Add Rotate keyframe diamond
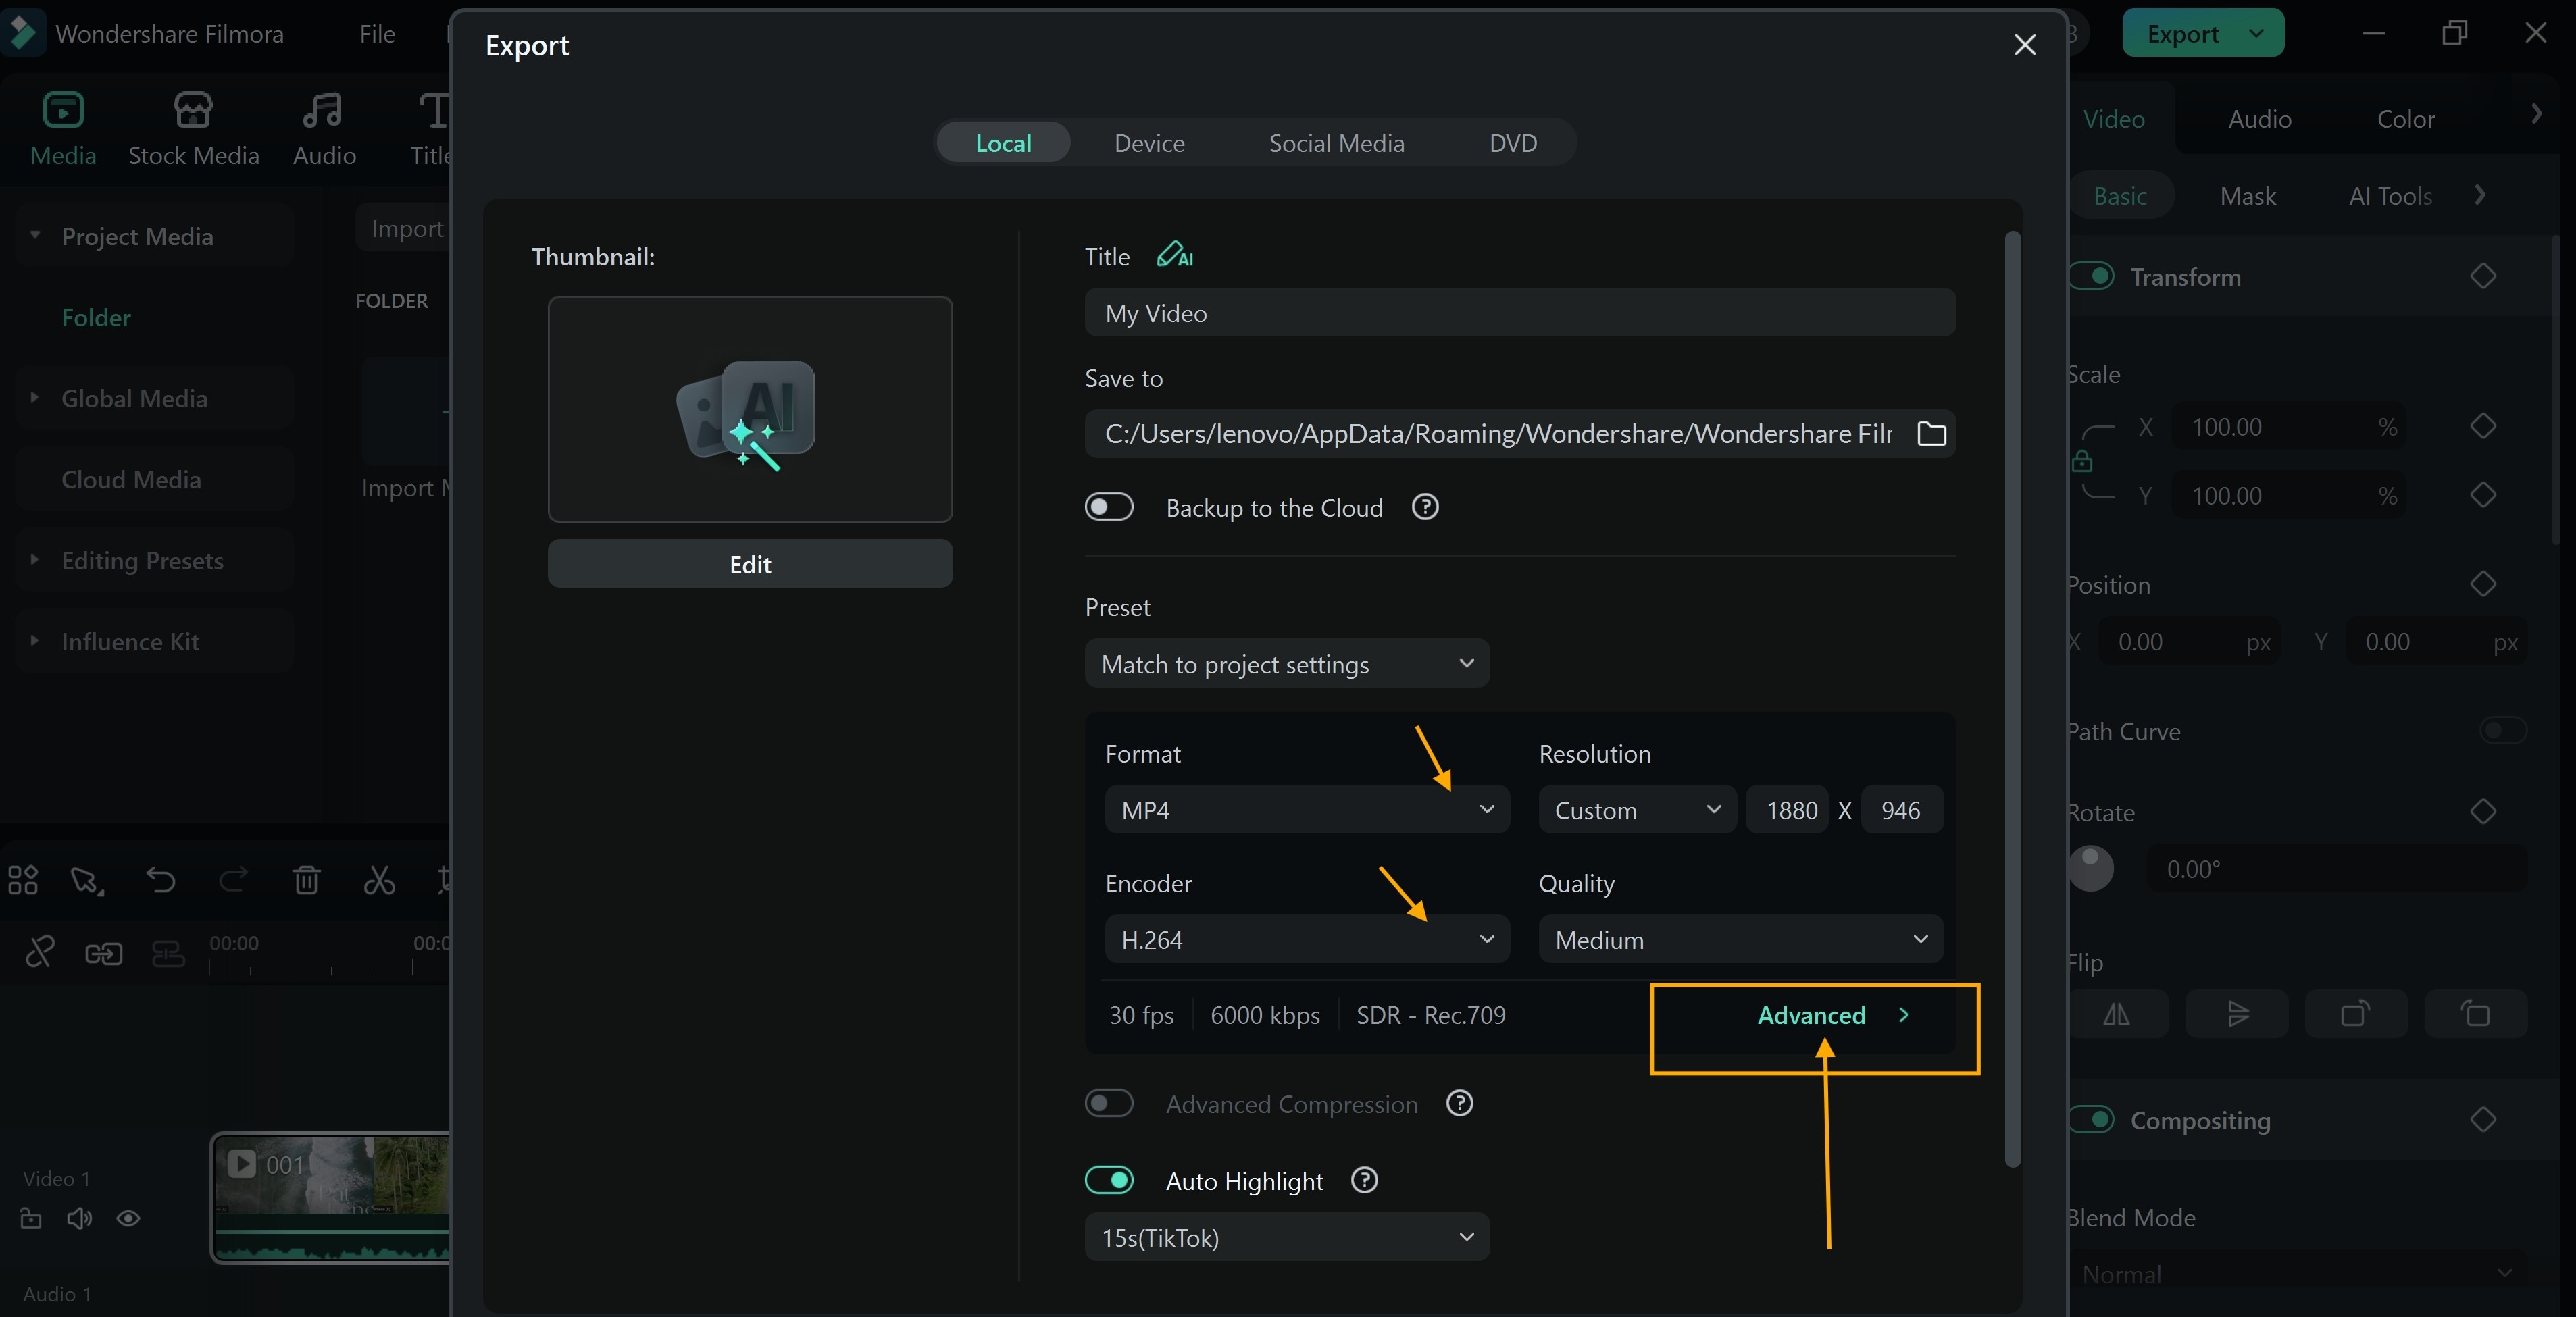 tap(2483, 811)
